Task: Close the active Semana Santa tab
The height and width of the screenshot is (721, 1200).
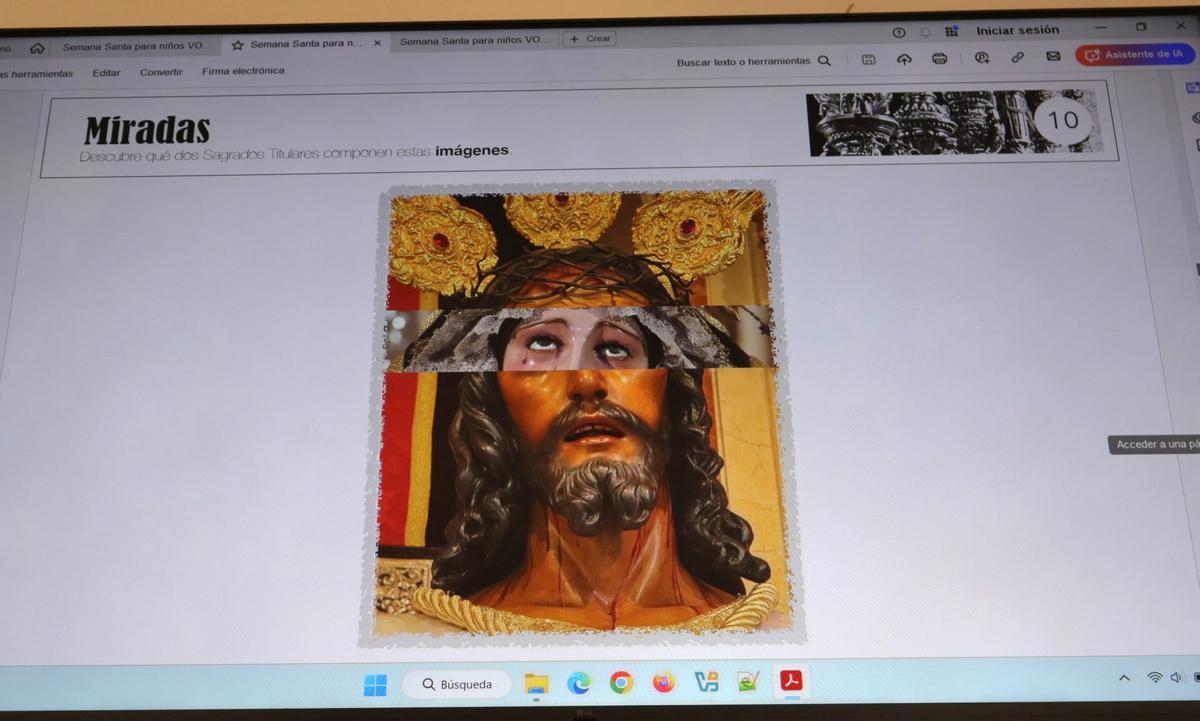Action: point(377,43)
